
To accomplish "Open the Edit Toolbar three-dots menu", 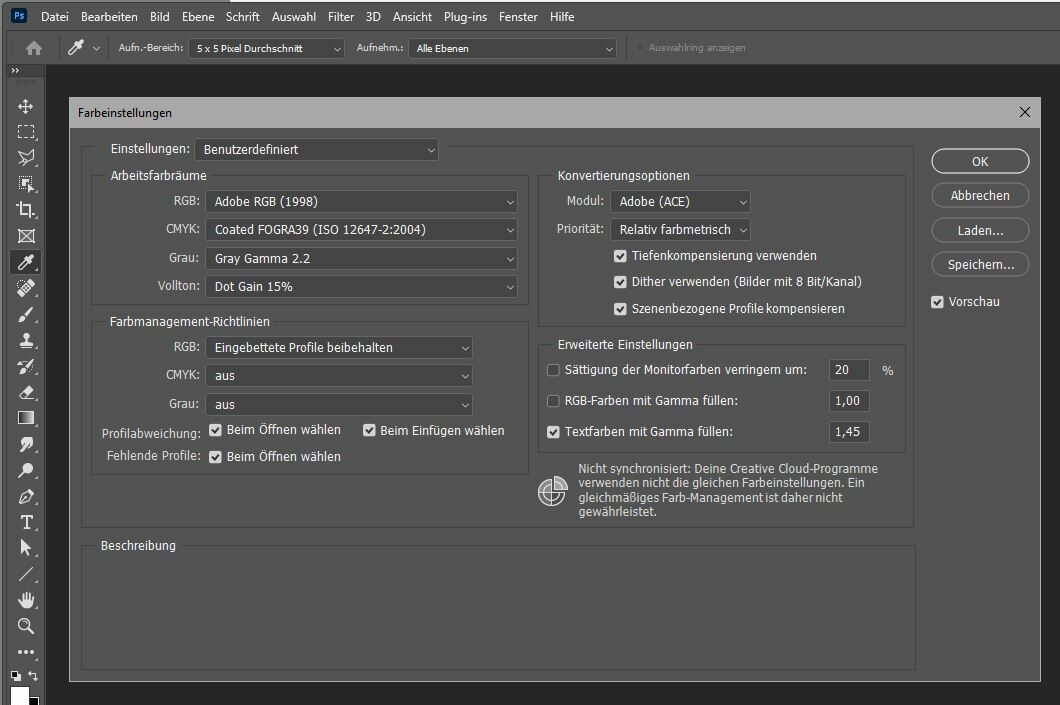I will pos(26,652).
